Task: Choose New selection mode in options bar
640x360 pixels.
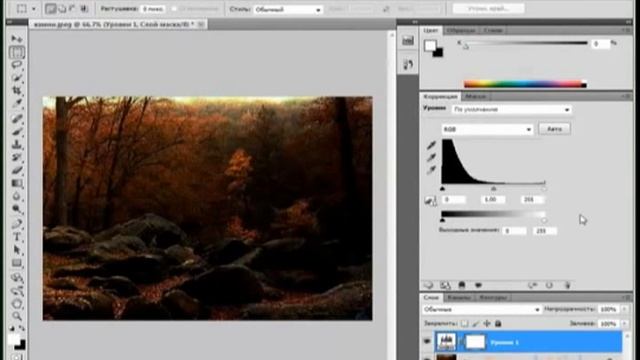Action: [x=50, y=9]
